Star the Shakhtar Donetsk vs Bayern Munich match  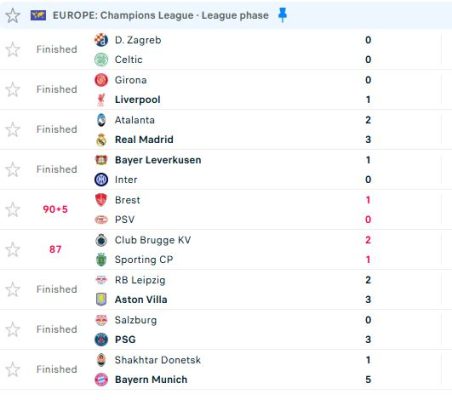click(13, 370)
